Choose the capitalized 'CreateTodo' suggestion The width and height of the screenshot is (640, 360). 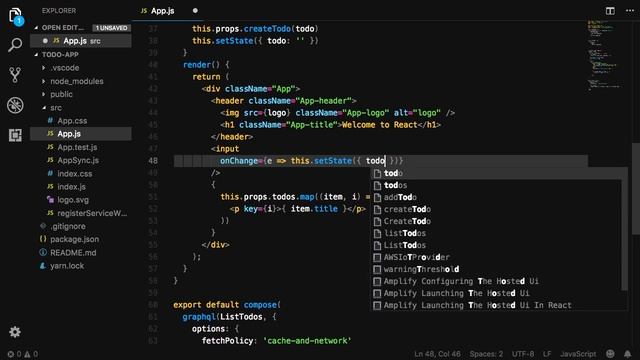point(497,221)
